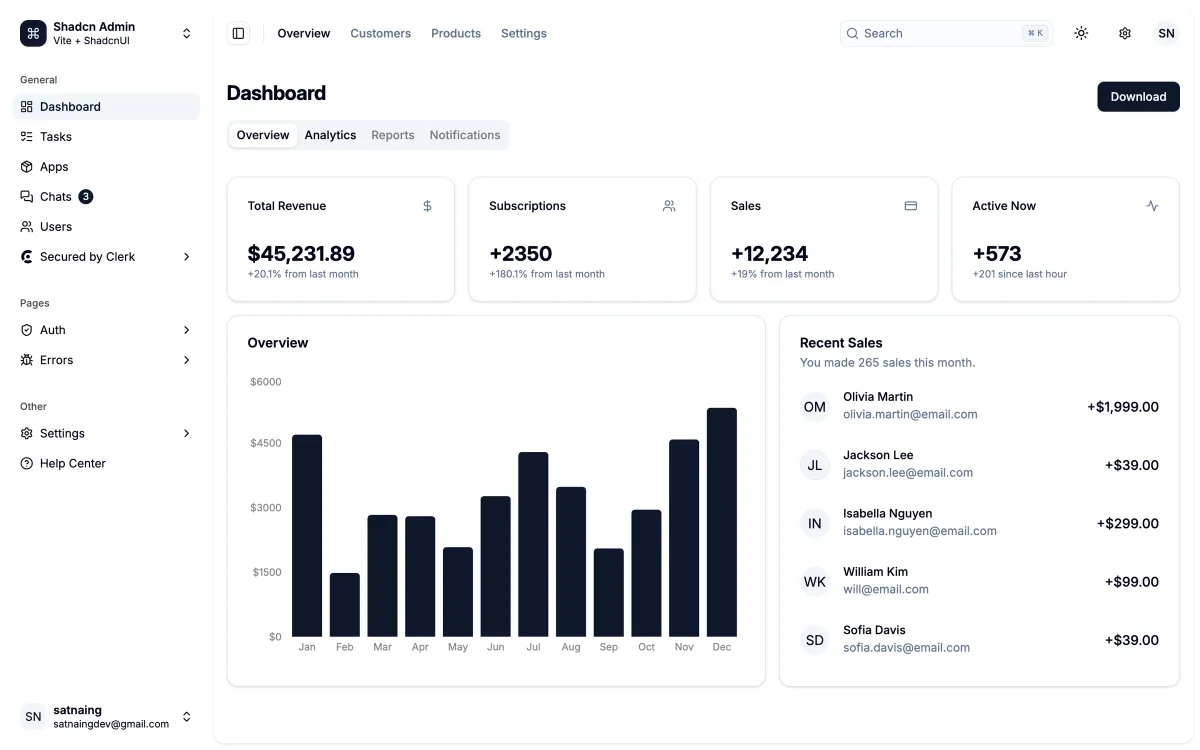Click William Kim's WK avatar
This screenshot has height=750, width=1200.
(x=815, y=582)
